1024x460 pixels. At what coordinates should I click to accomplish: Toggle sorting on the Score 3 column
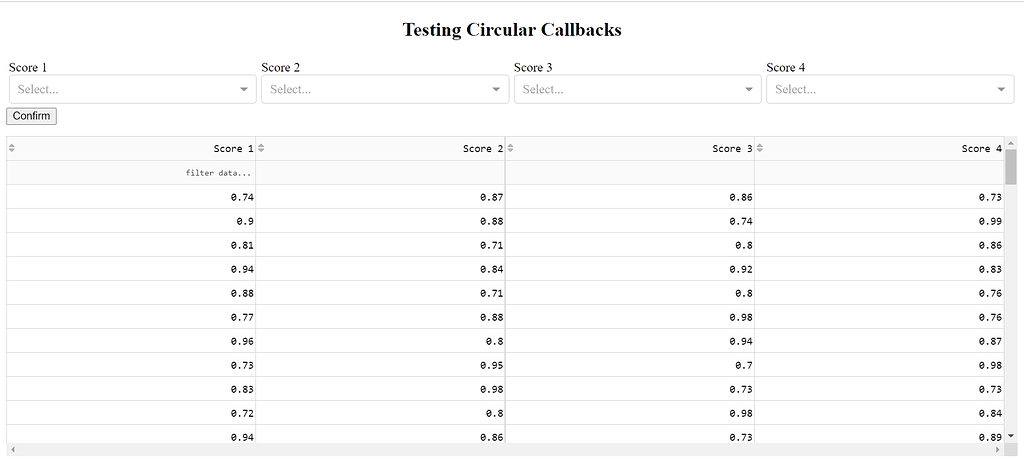tap(511, 148)
